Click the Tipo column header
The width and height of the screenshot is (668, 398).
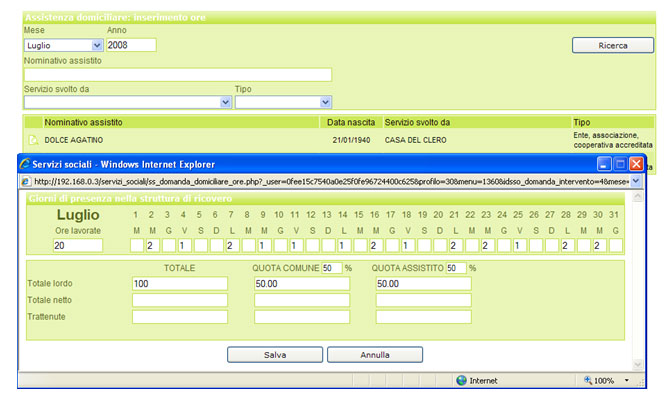582,122
